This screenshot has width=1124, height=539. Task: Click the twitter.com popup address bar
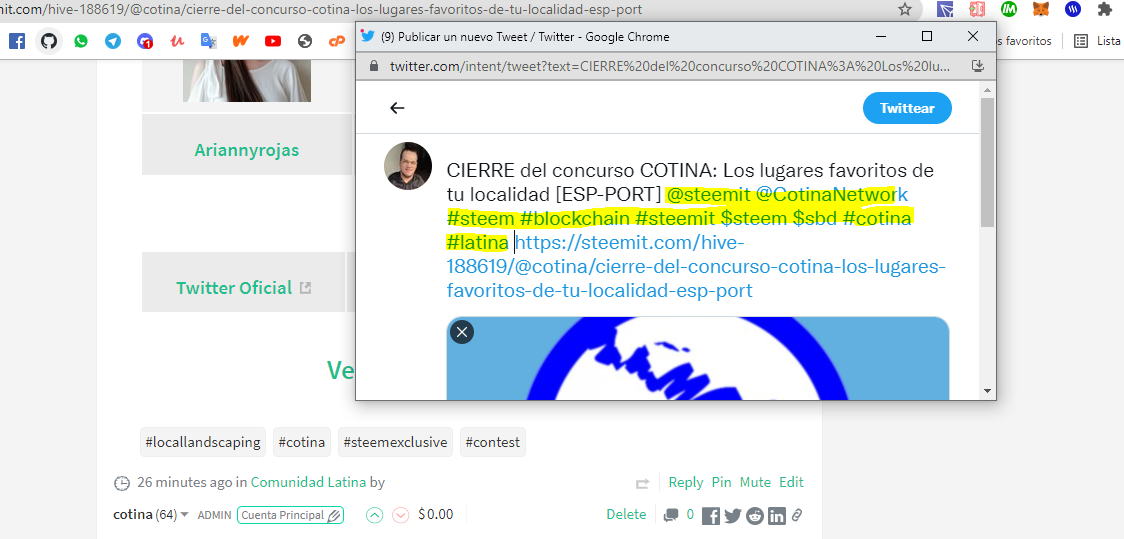point(670,66)
